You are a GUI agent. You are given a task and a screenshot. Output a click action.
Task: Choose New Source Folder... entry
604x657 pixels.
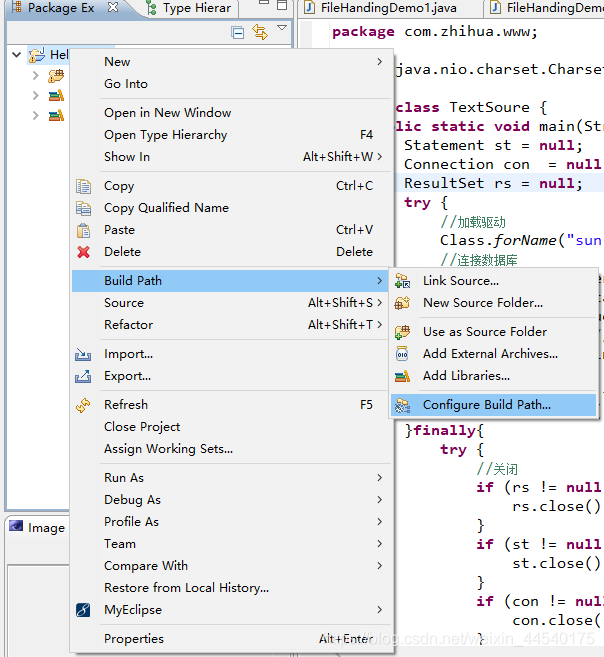click(x=493, y=303)
